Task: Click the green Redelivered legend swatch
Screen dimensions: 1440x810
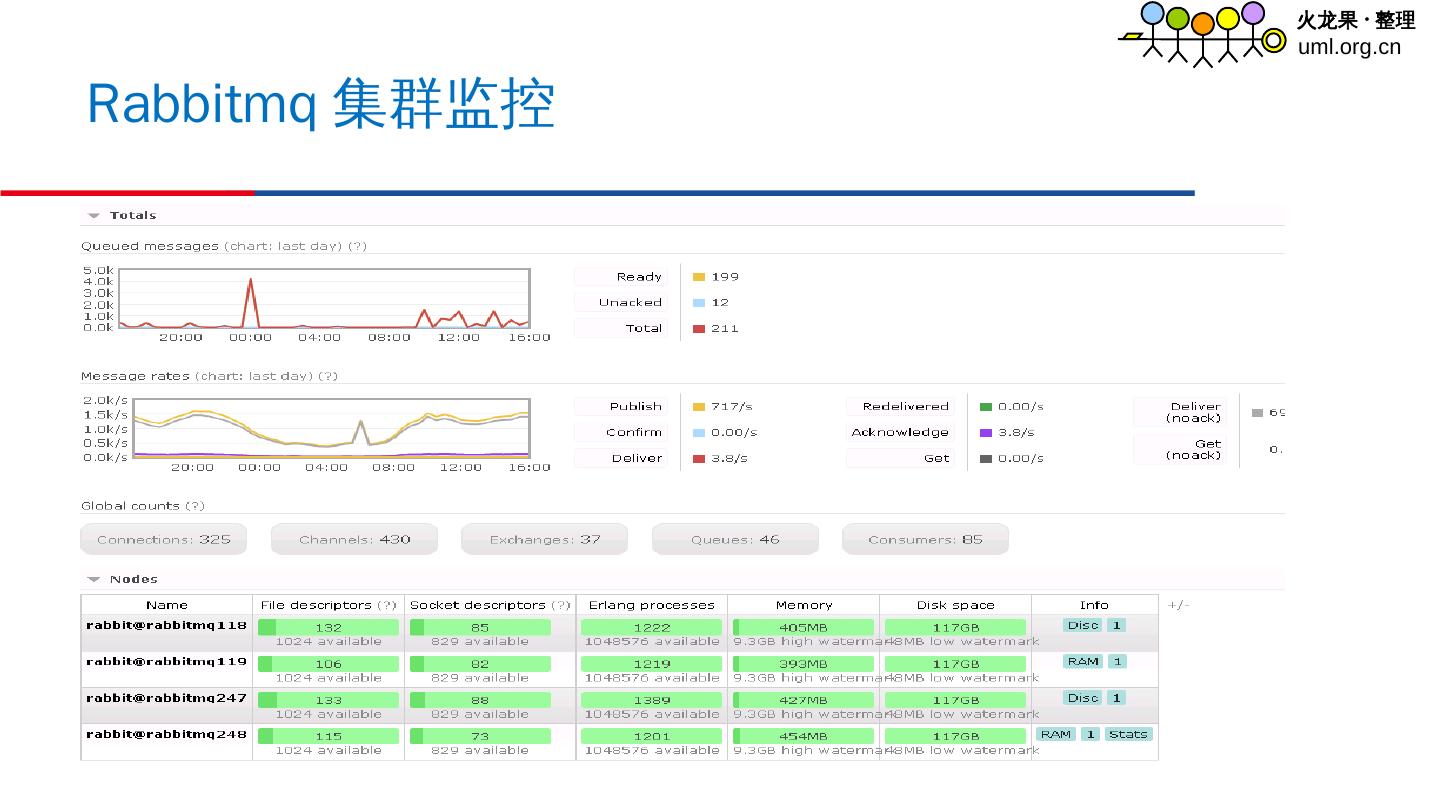Action: [986, 407]
